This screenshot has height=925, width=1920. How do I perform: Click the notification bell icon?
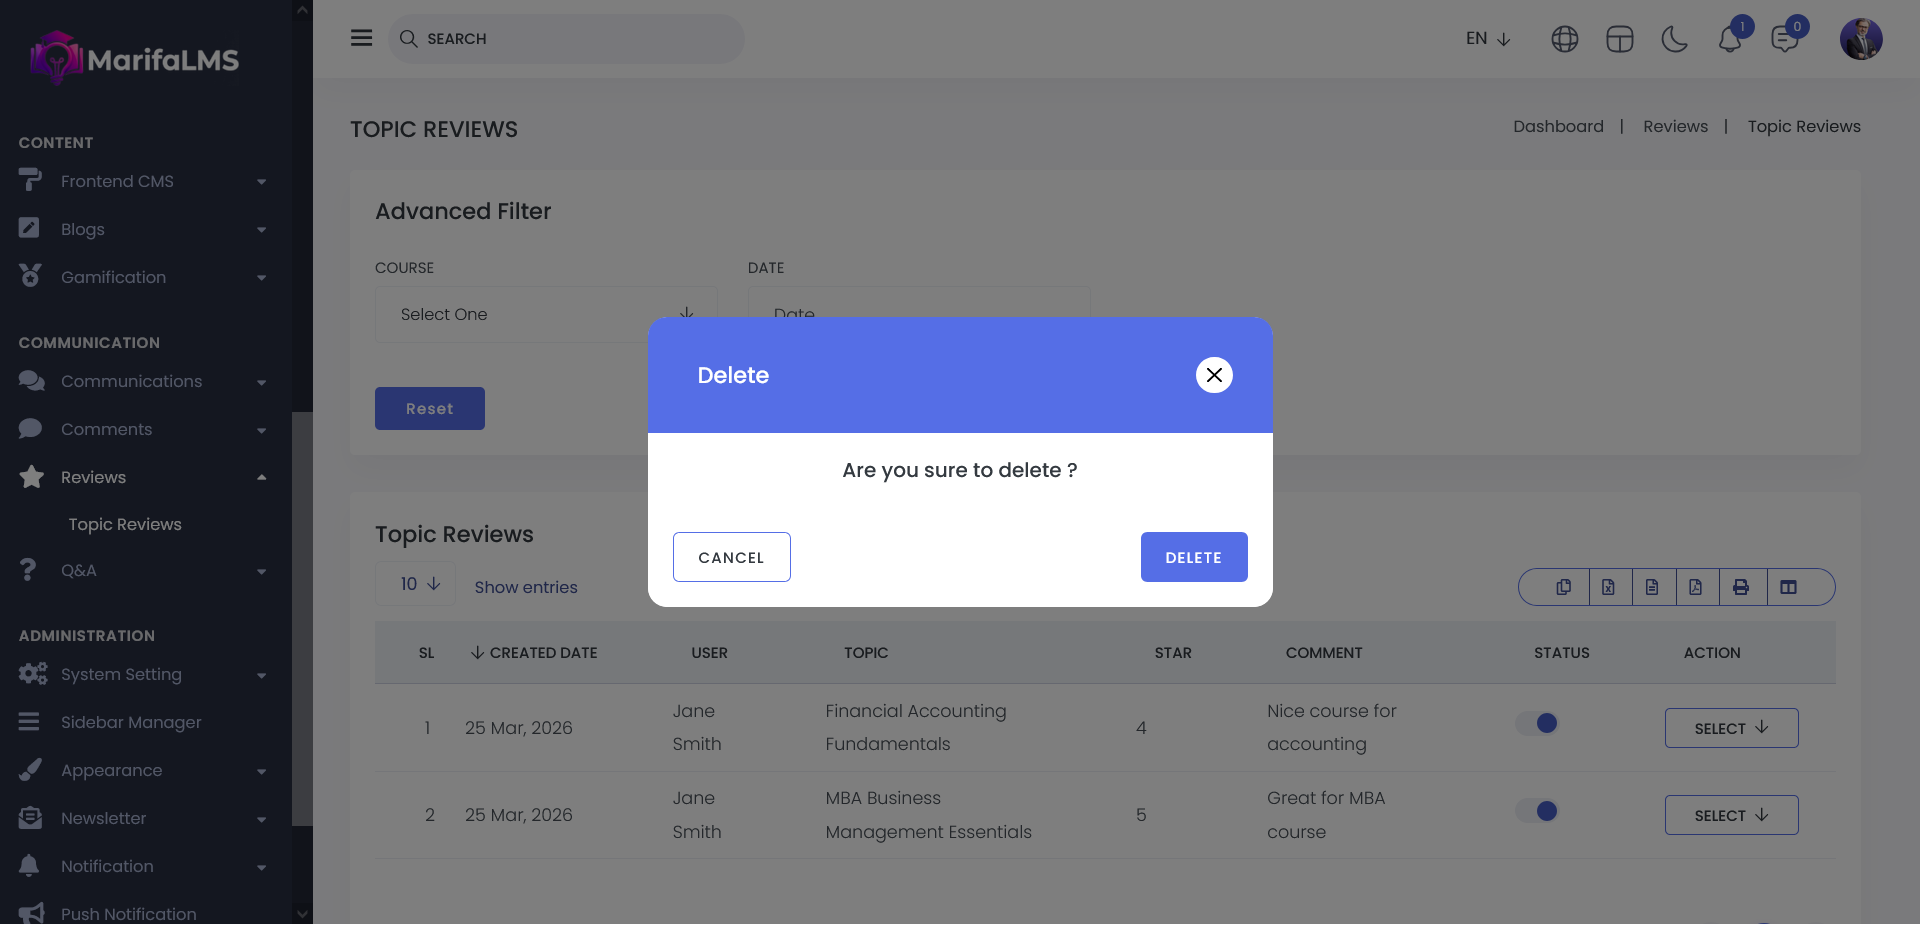1730,39
